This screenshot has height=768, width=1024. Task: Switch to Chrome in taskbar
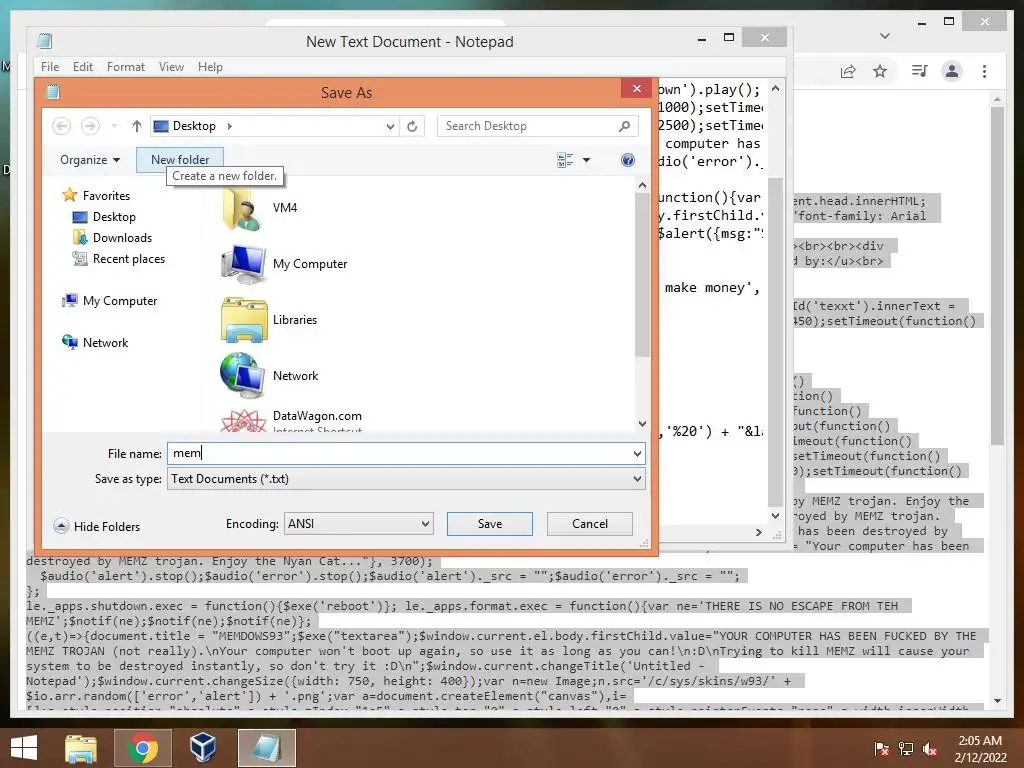pos(143,748)
